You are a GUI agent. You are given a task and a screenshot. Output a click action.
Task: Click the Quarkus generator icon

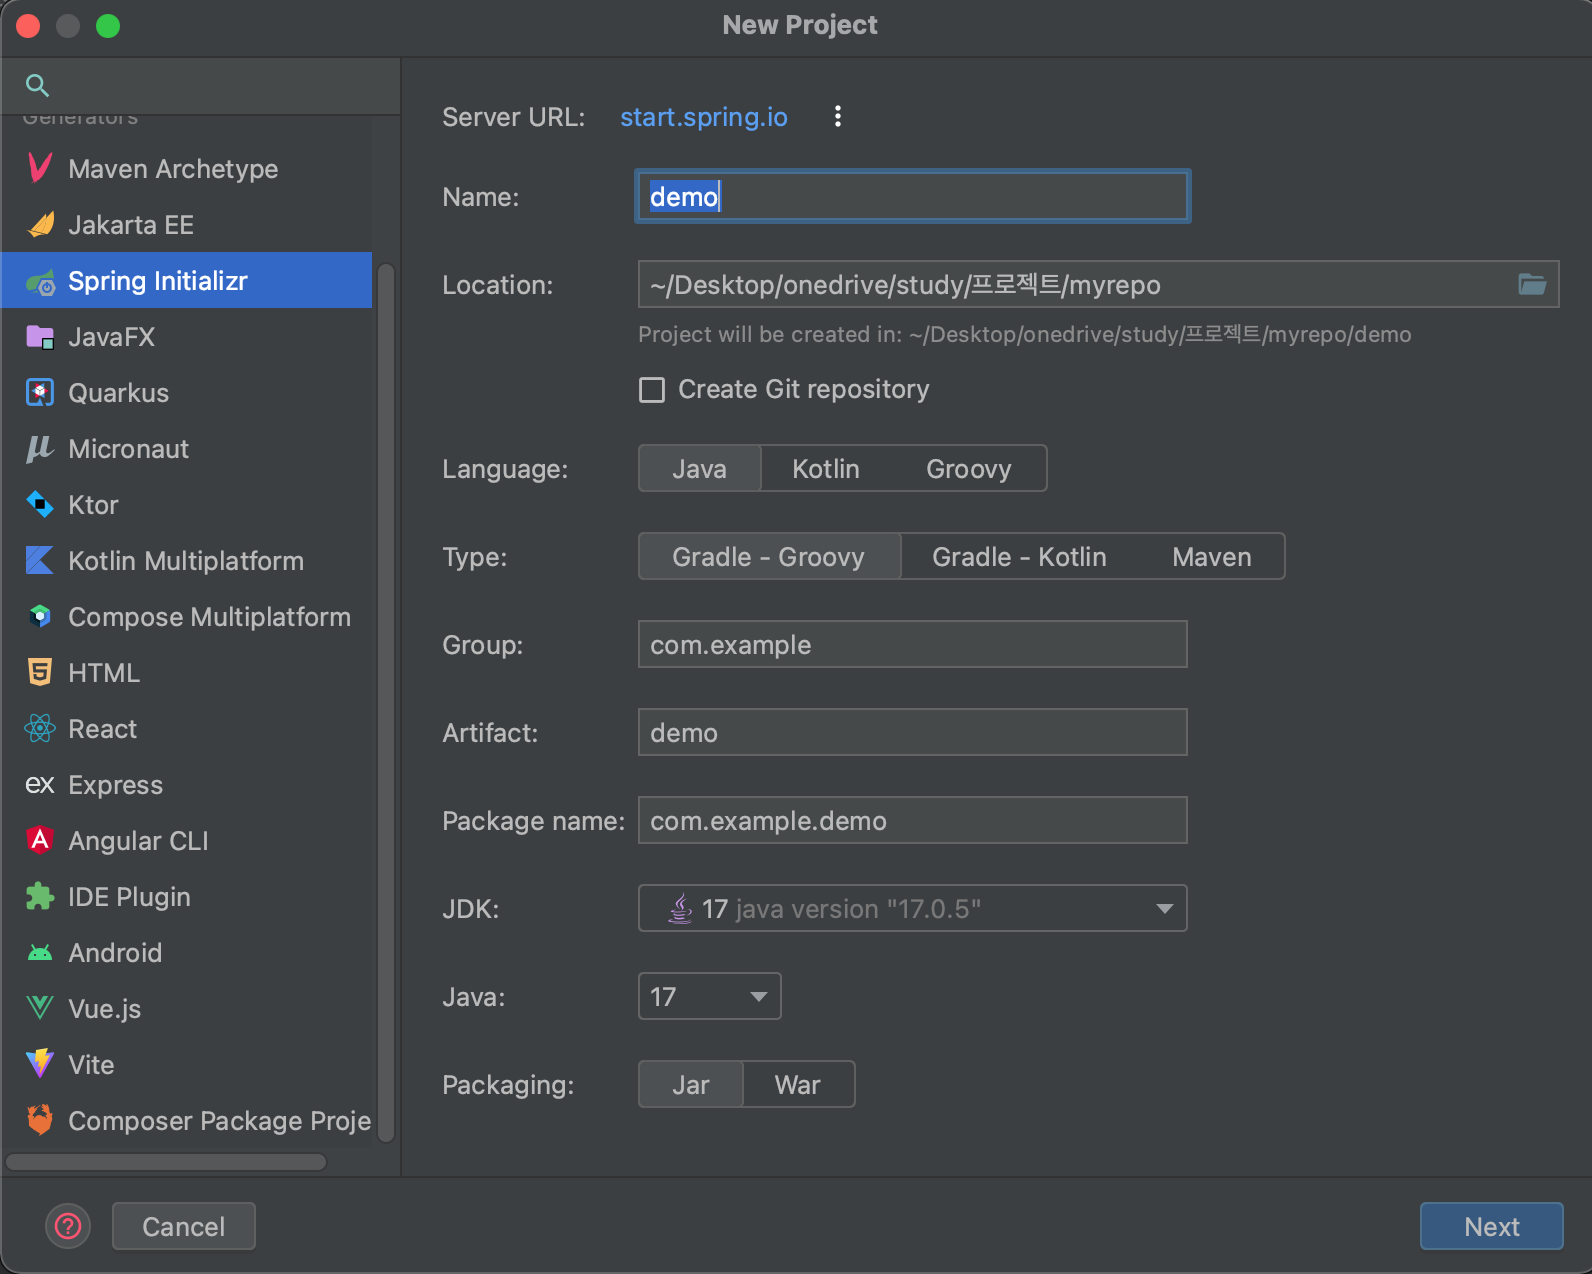pyautogui.click(x=40, y=393)
